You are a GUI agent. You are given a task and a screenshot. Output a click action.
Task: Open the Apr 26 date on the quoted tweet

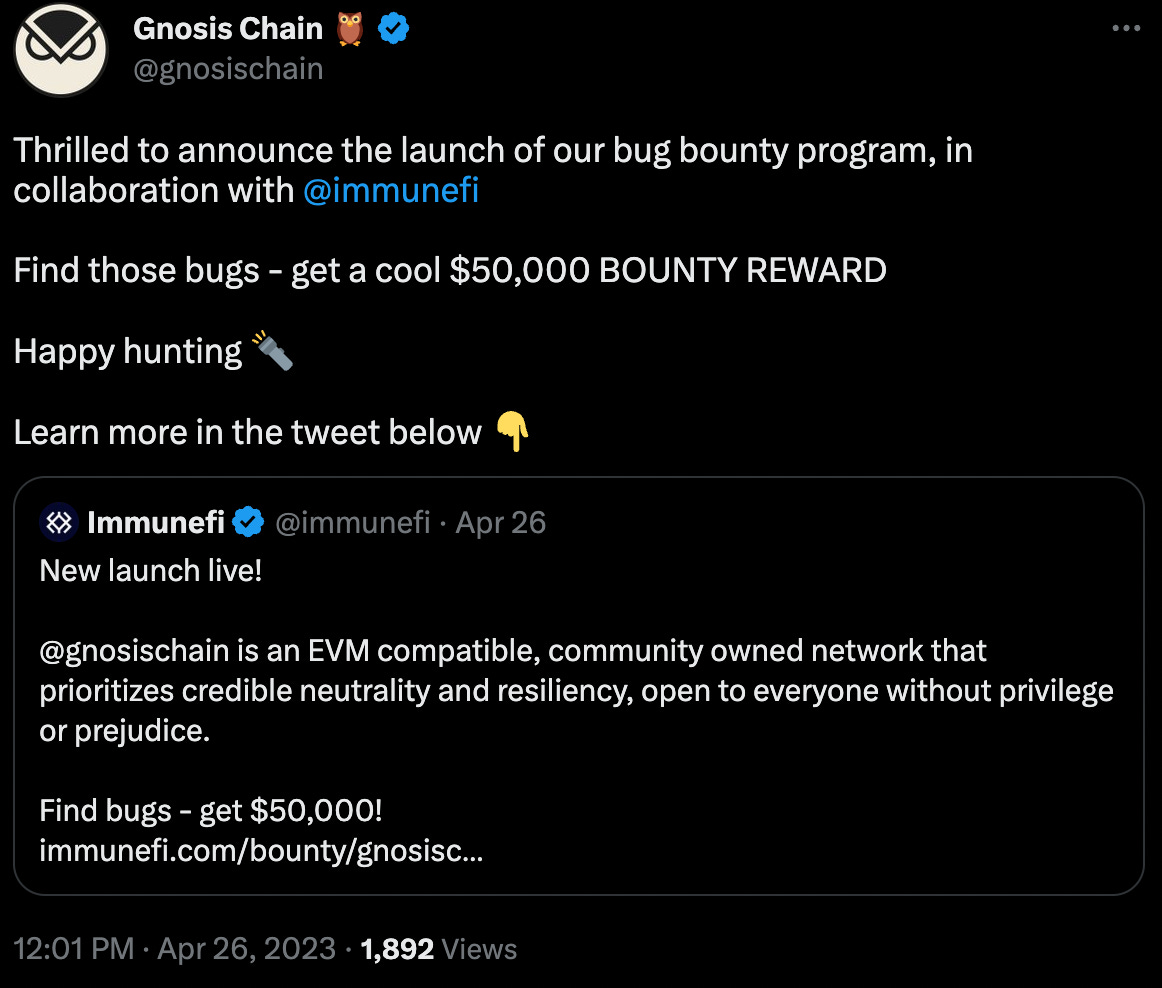(x=500, y=521)
